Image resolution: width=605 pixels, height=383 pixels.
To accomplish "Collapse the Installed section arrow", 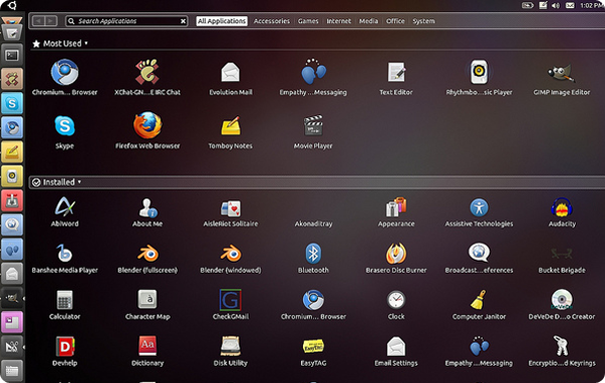I will tap(79, 182).
